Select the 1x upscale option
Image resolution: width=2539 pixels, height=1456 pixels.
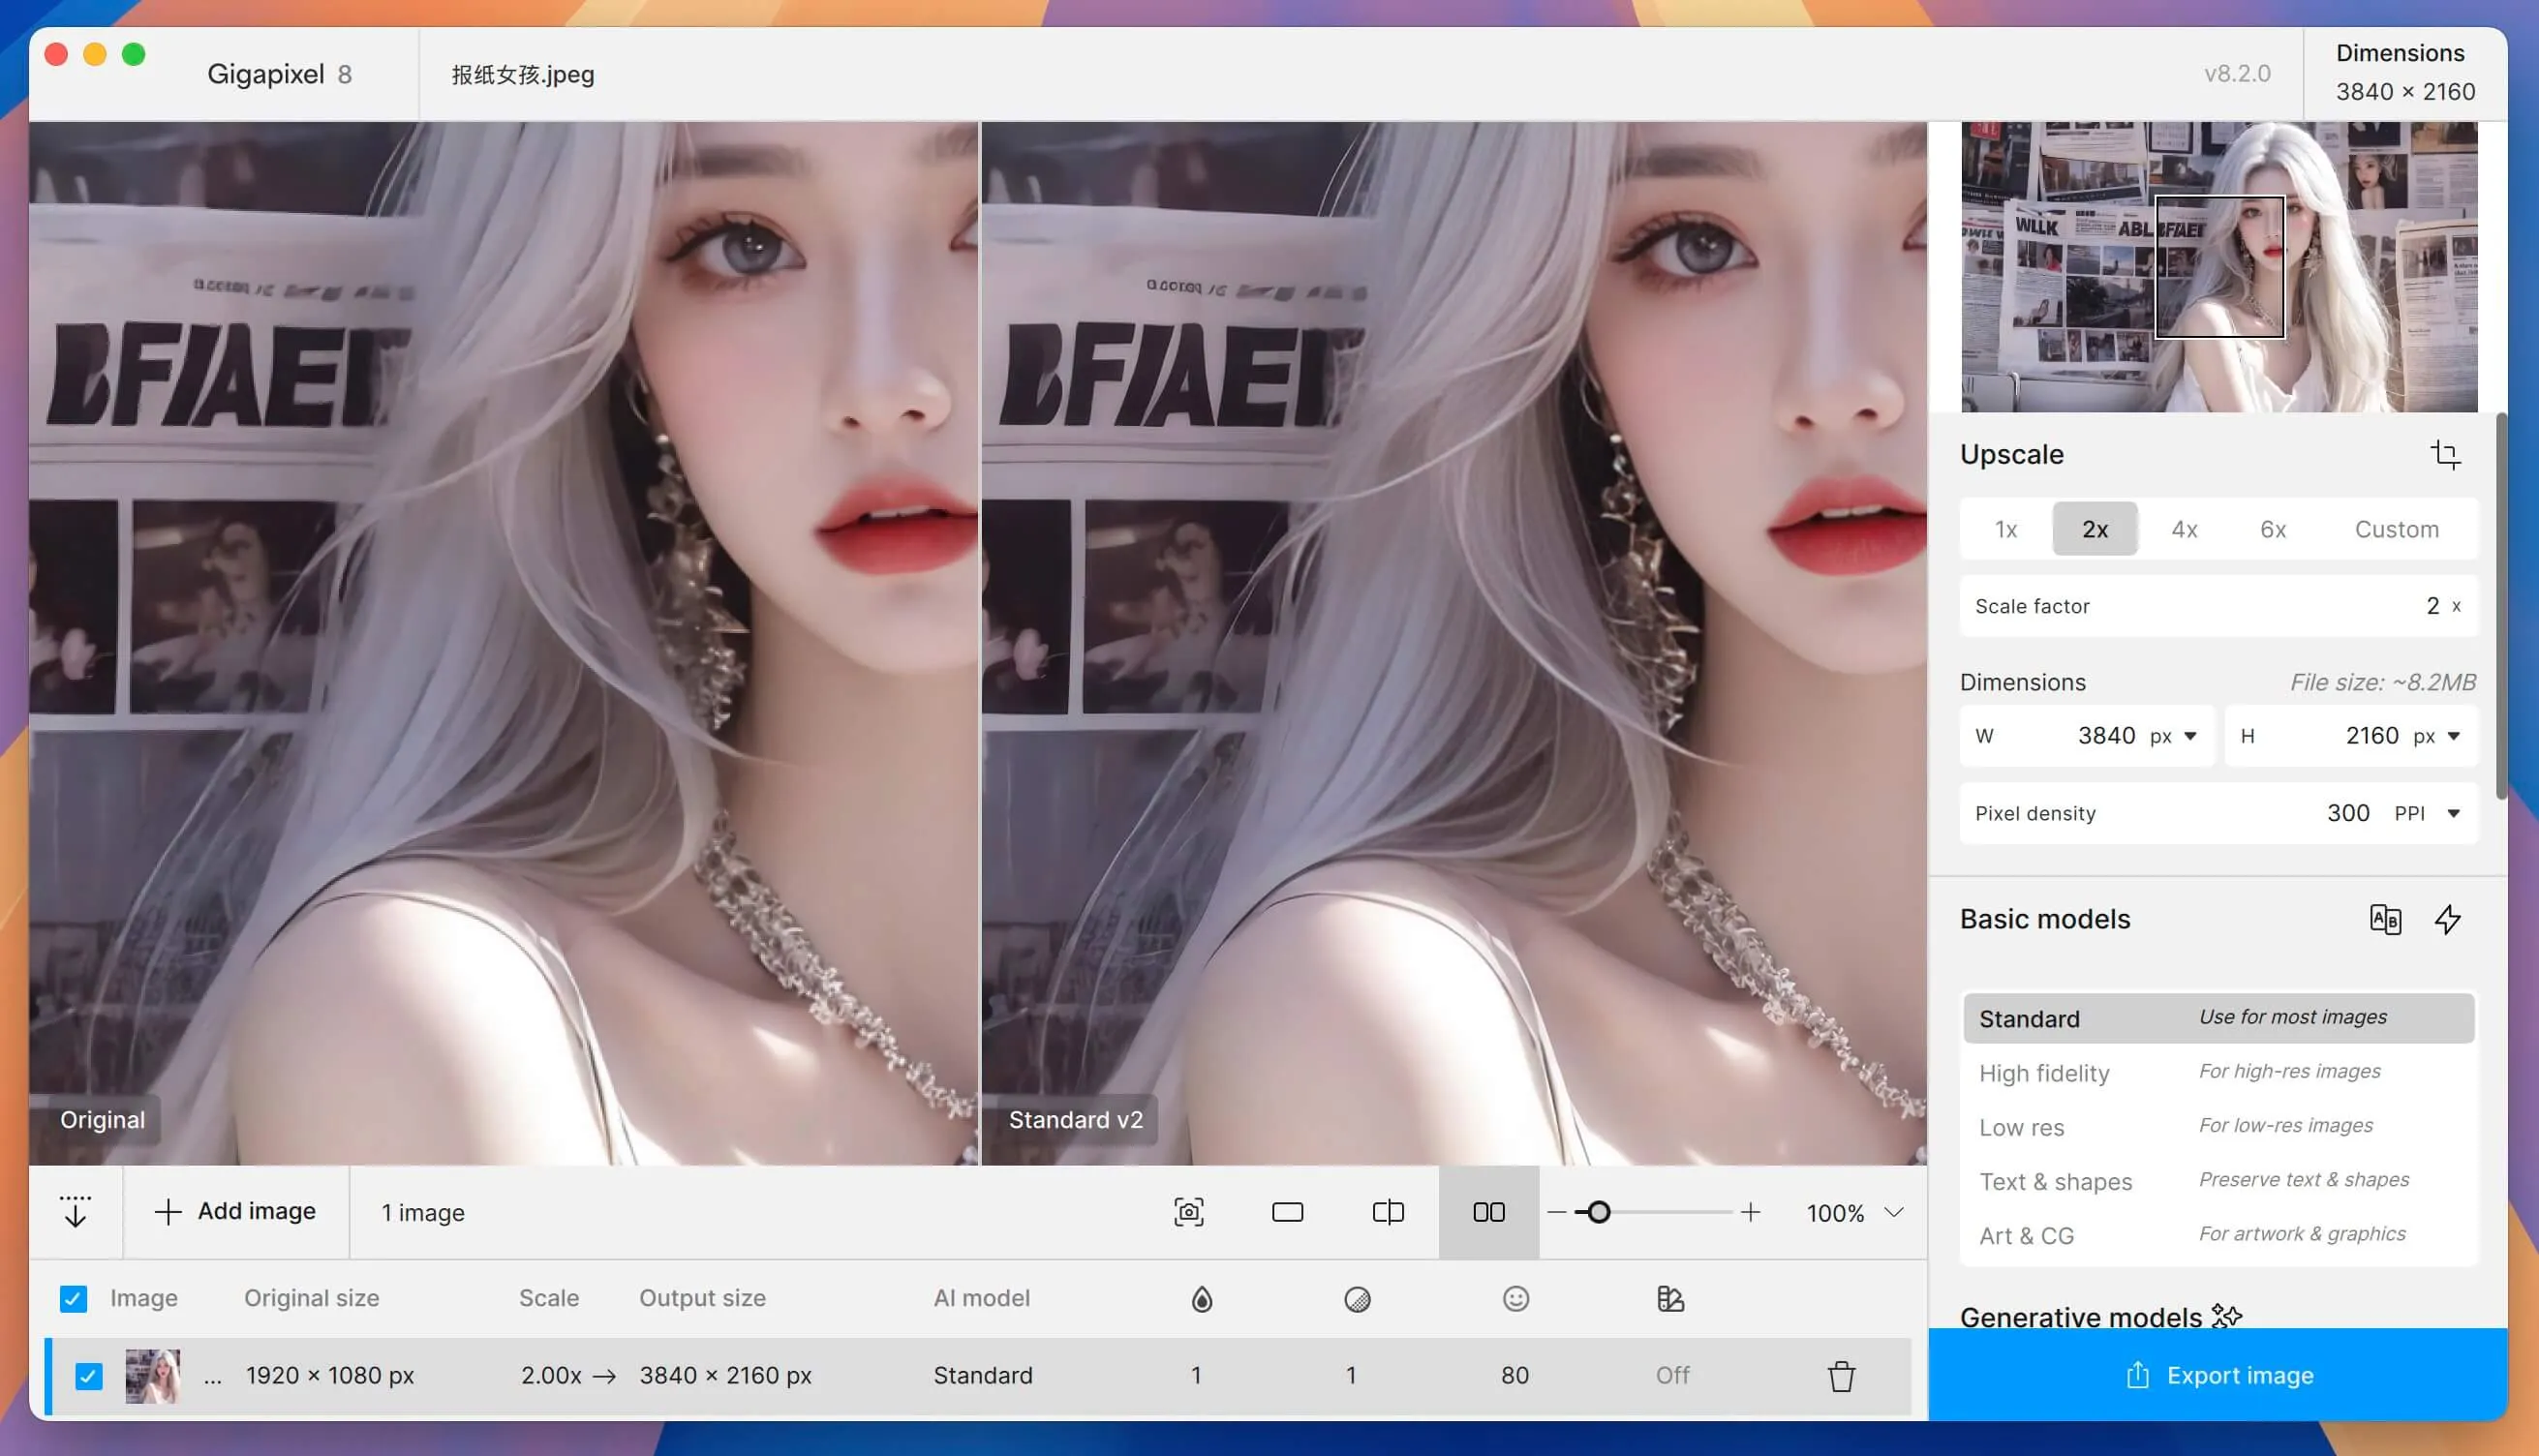coord(2005,528)
